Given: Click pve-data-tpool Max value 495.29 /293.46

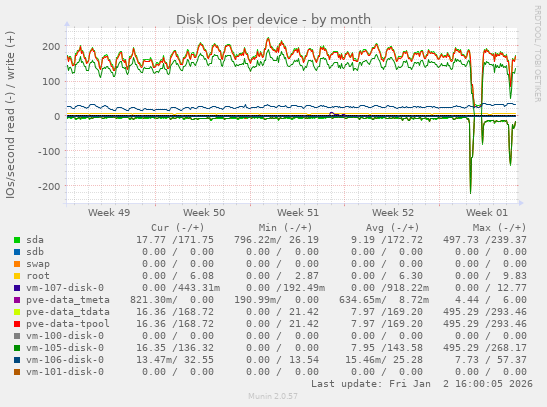Looking at the screenshot, I should pyautogui.click(x=485, y=324).
